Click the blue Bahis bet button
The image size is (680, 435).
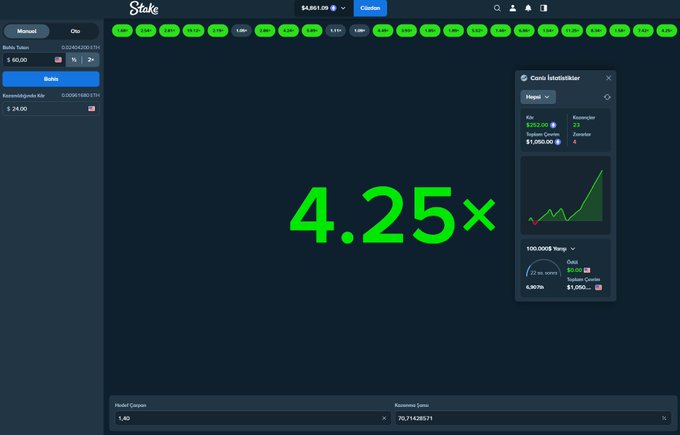pyautogui.click(x=51, y=79)
